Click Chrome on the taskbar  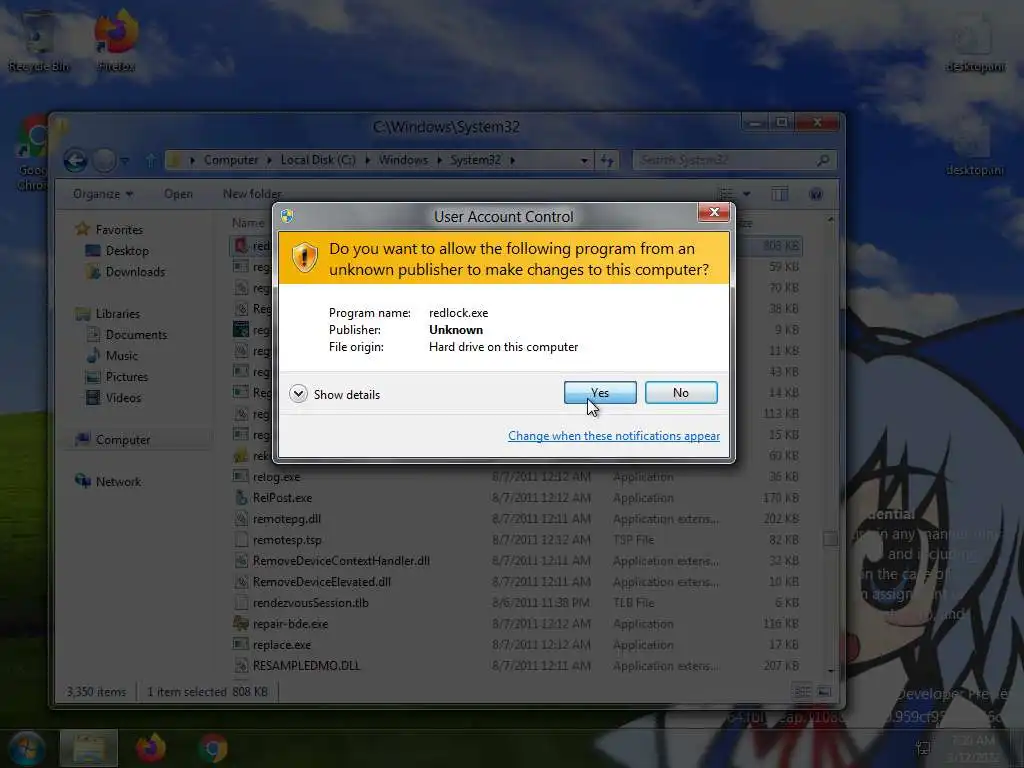tap(213, 748)
